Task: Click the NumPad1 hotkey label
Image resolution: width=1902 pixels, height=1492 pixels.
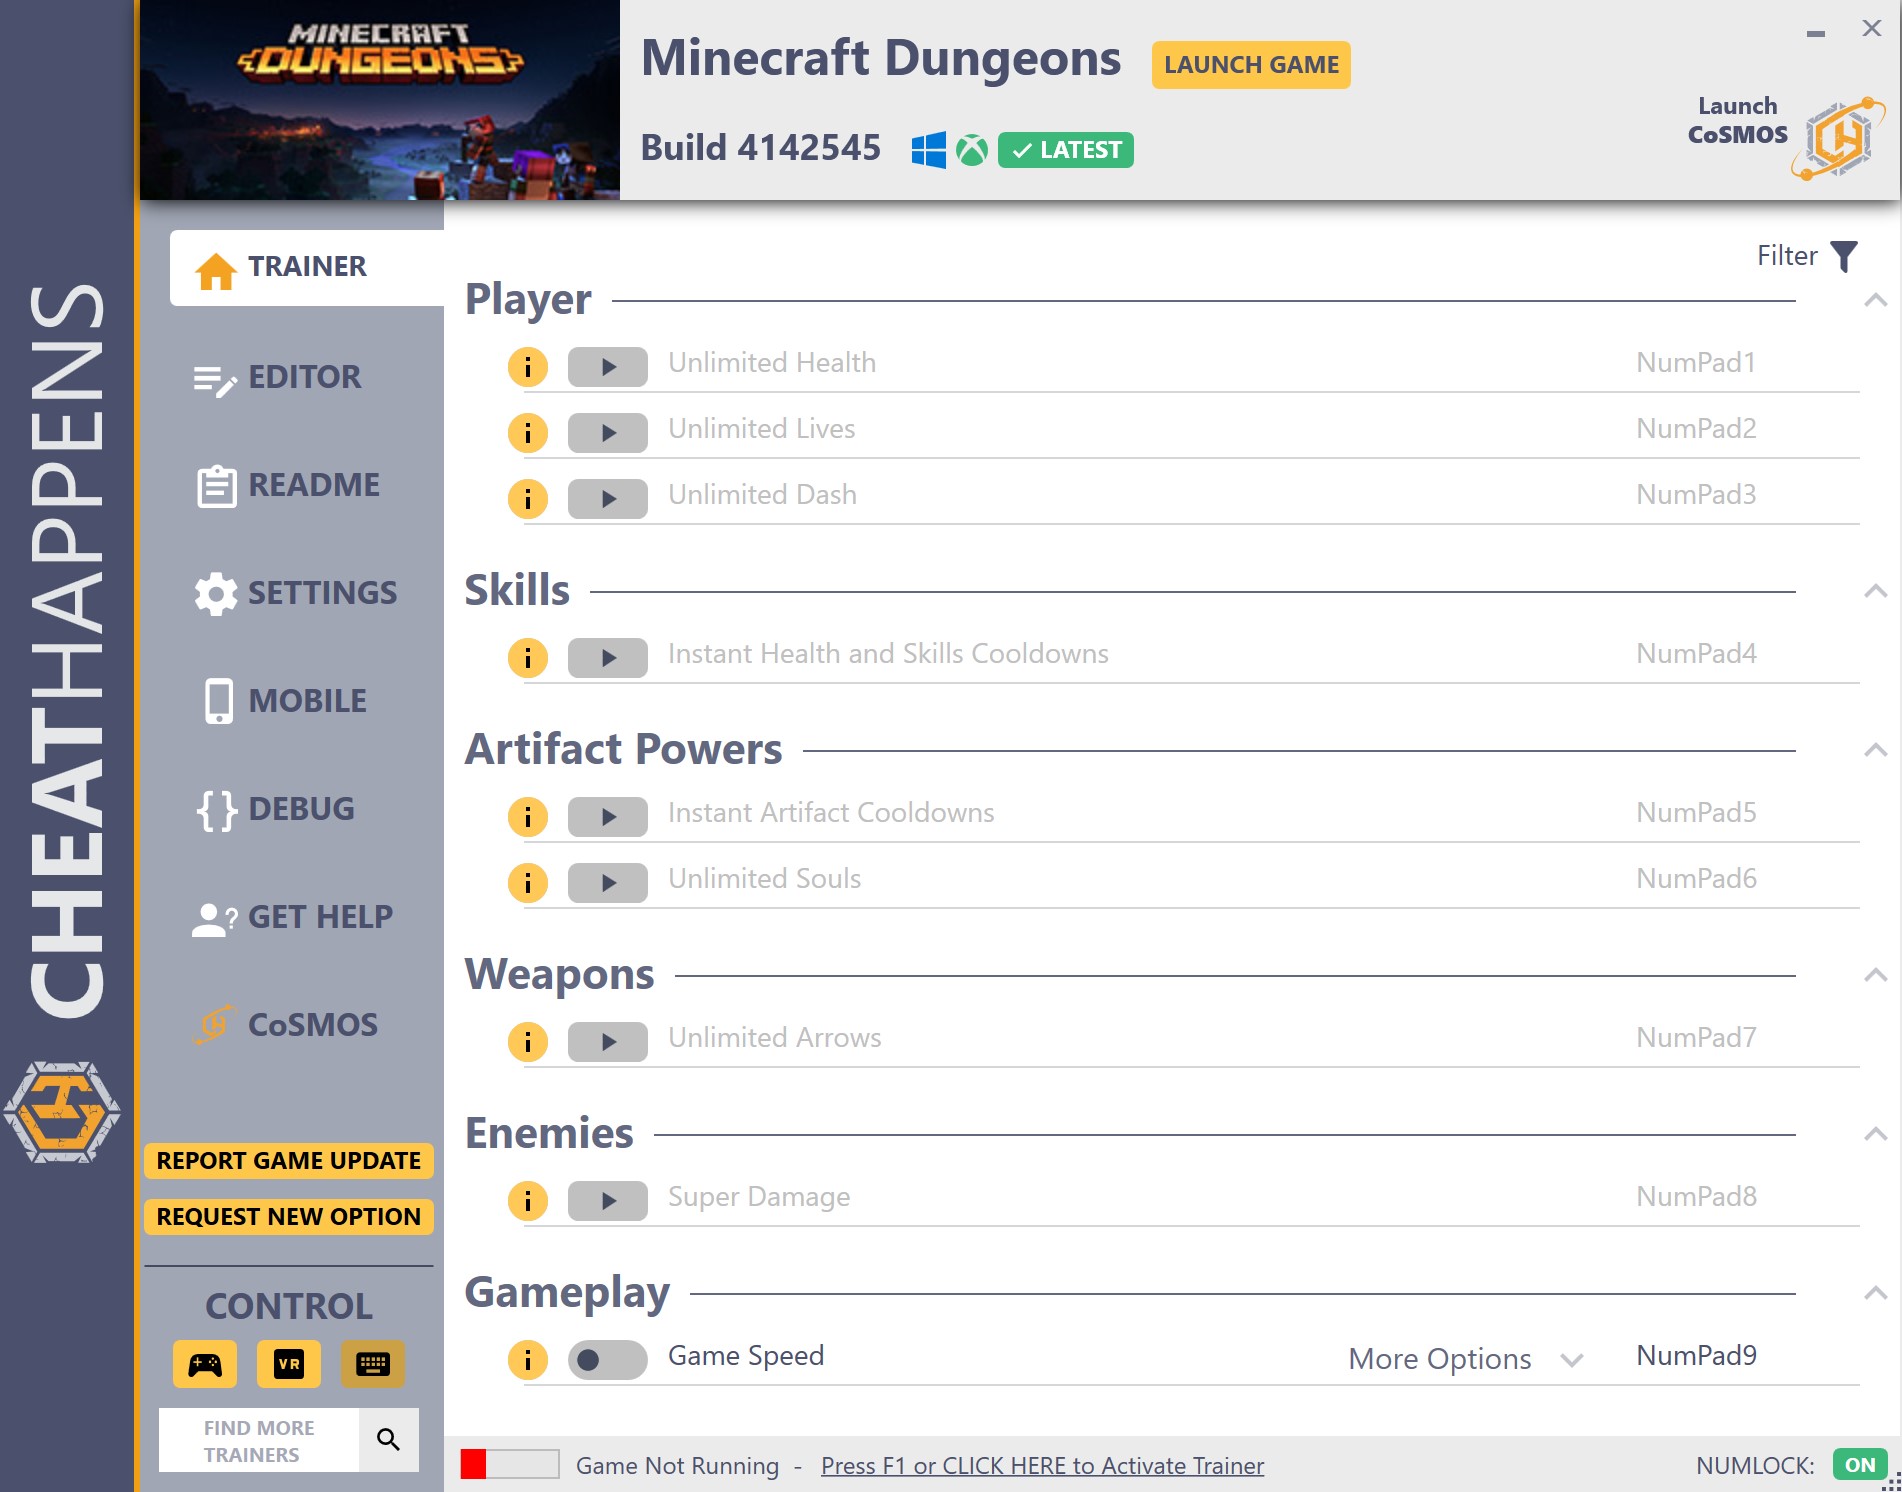Action: click(1696, 362)
